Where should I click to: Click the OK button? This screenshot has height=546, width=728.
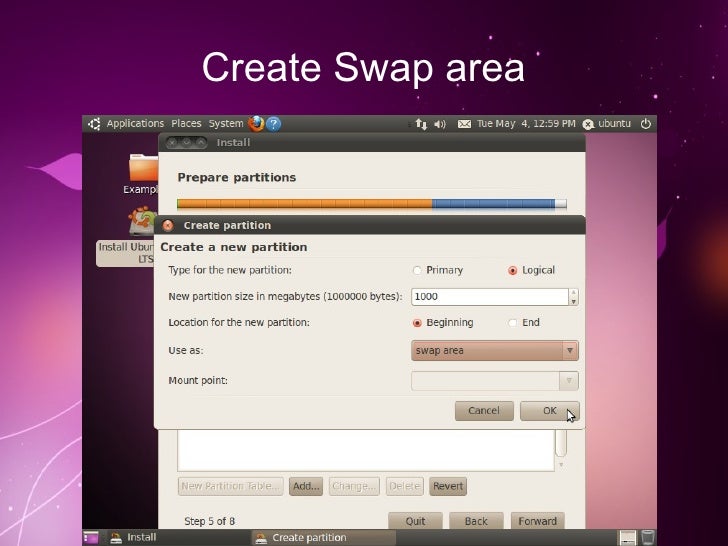point(549,411)
